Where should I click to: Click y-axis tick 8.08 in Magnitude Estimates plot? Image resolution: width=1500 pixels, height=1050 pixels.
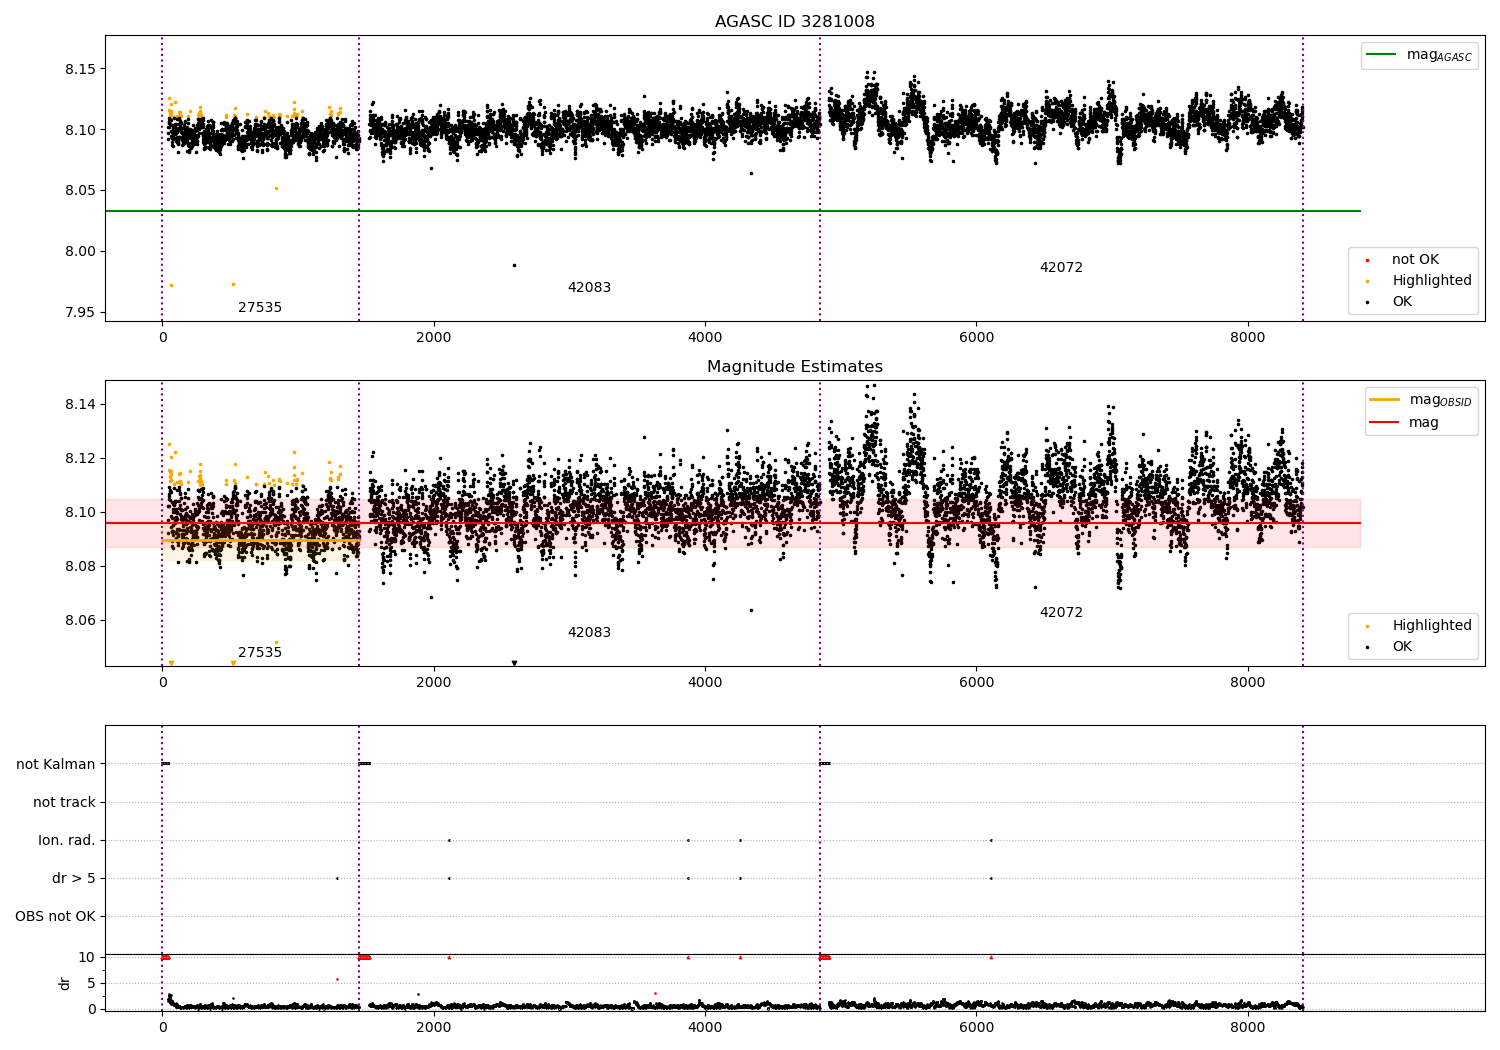(79, 567)
